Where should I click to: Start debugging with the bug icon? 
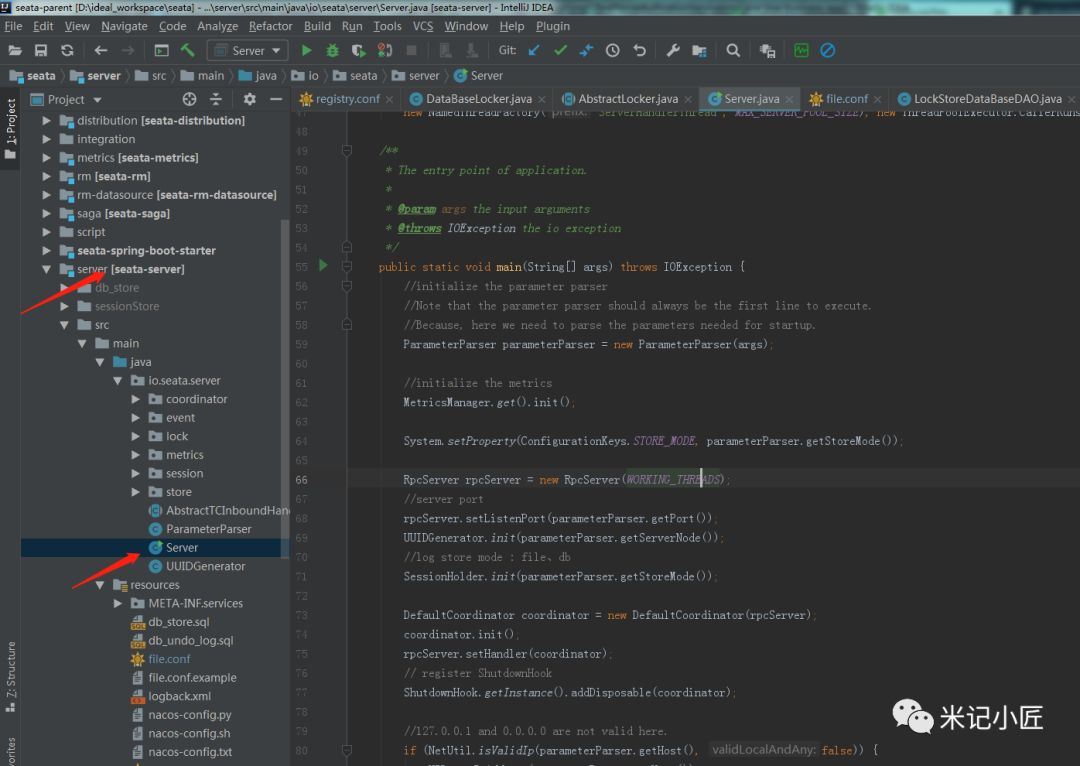(x=333, y=50)
